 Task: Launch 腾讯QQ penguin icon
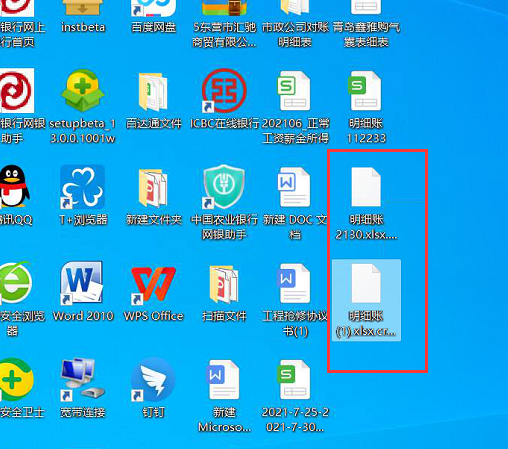(x=14, y=187)
